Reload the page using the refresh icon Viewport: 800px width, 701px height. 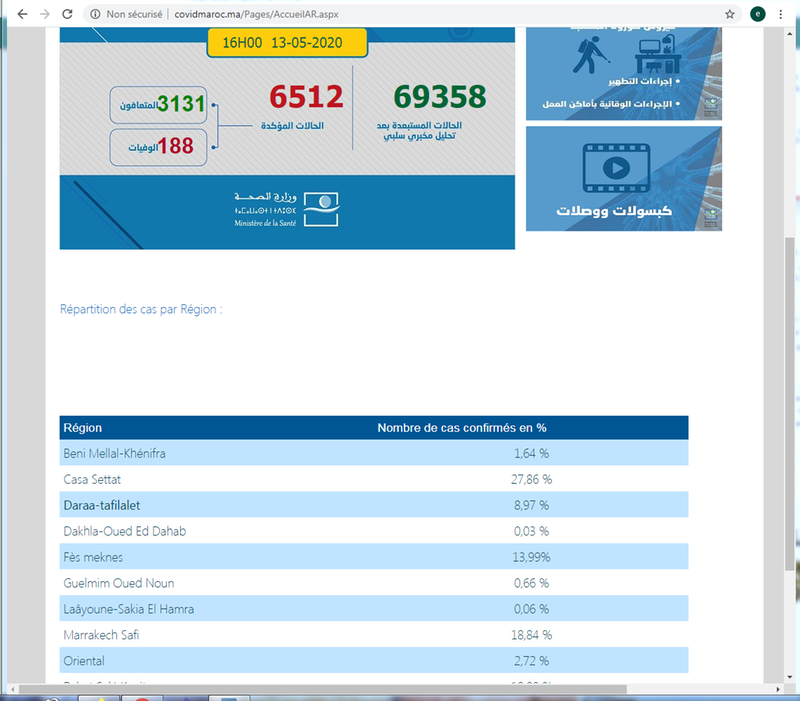click(66, 14)
